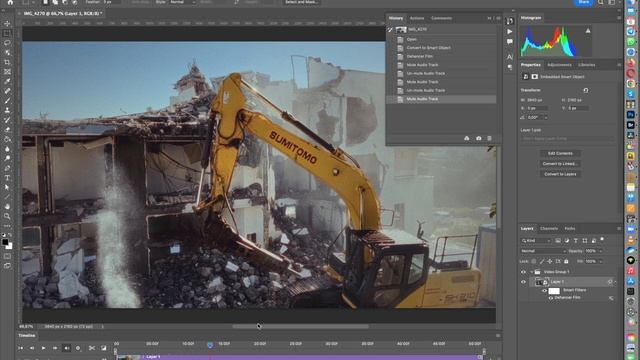Toggle lock transparent pixels
Viewport: 640px width, 360px height.
(533, 261)
